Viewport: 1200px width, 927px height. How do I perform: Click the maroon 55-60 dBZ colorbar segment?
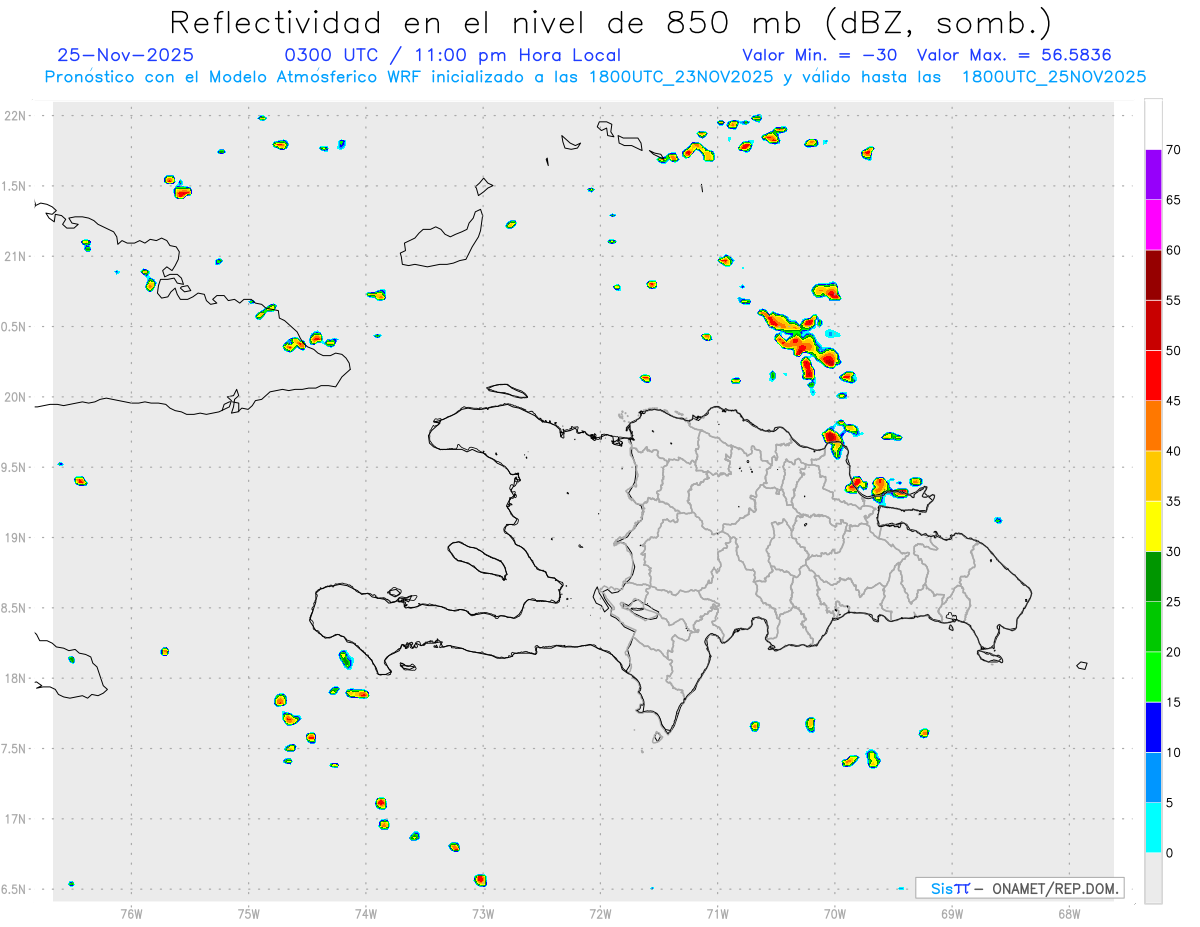pyautogui.click(x=1153, y=275)
